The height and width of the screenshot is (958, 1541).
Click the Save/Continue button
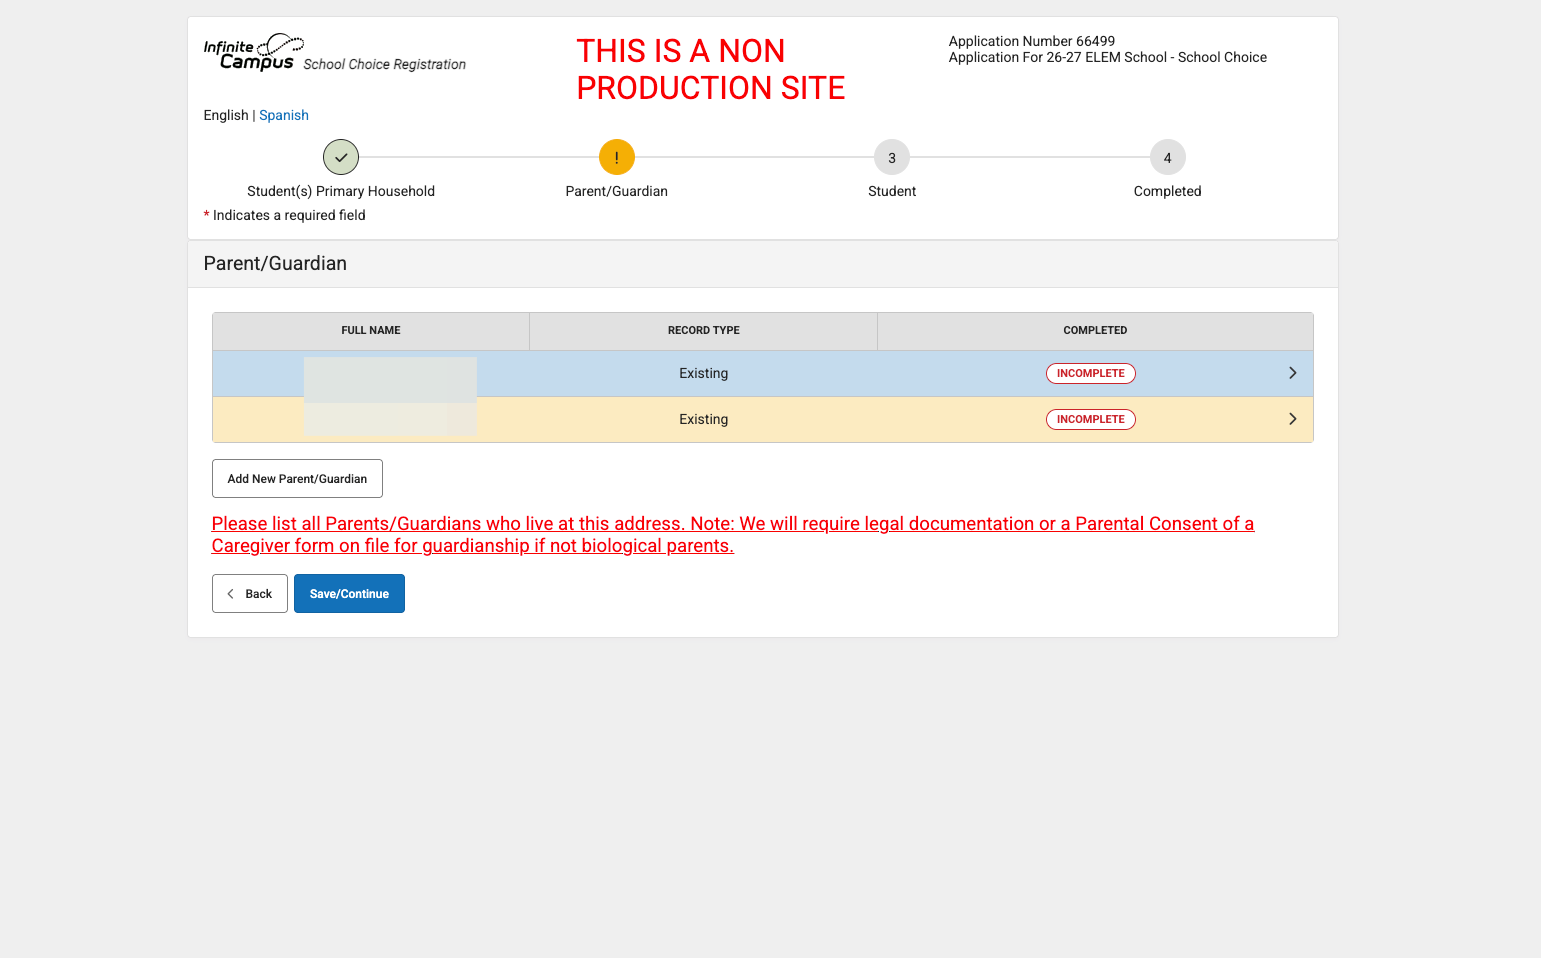(349, 593)
